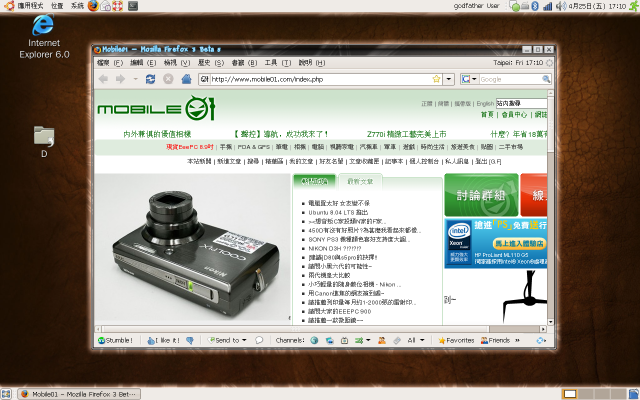This screenshot has height=400, width=640.
Task: Open the 歷史 (S) menu
Action: tap(211, 62)
